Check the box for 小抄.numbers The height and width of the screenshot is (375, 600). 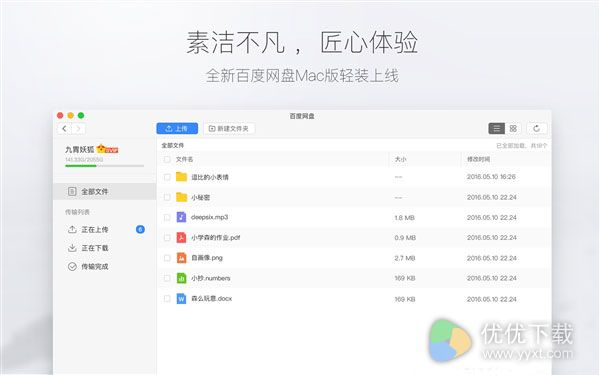coord(167,278)
